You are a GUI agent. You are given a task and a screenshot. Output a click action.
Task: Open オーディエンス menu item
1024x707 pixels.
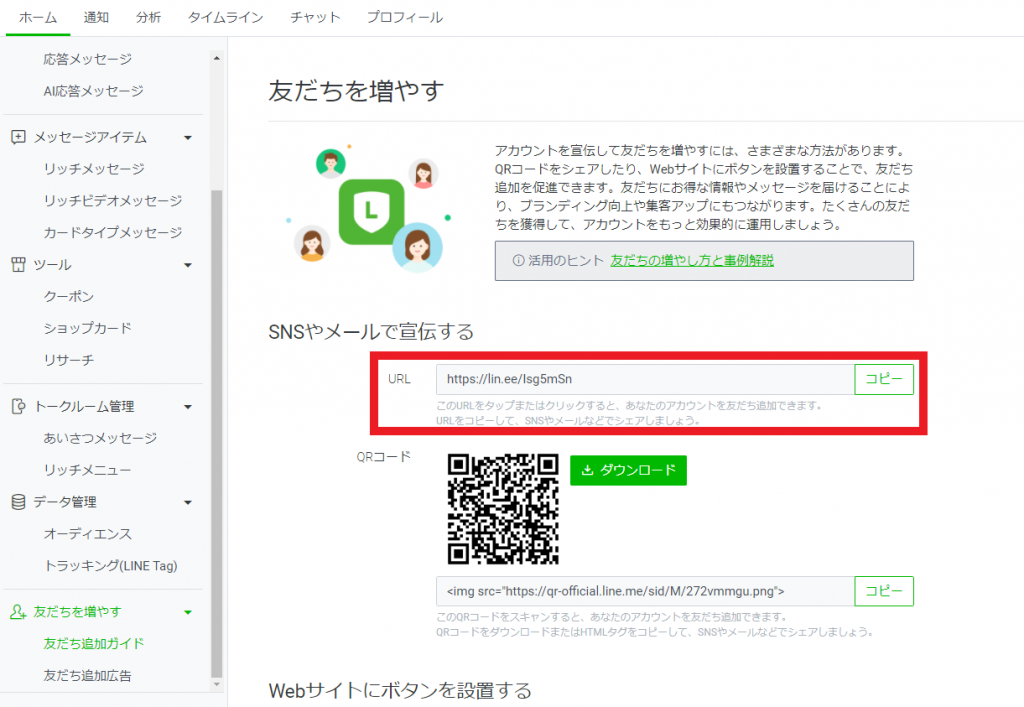coord(88,534)
